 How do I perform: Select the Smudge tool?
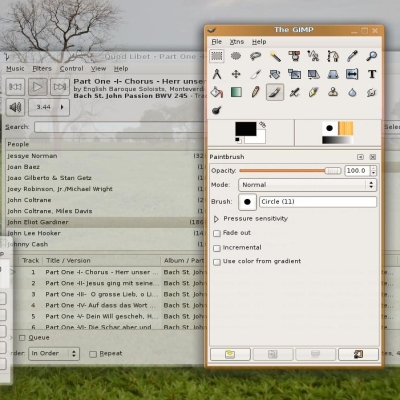[372, 92]
